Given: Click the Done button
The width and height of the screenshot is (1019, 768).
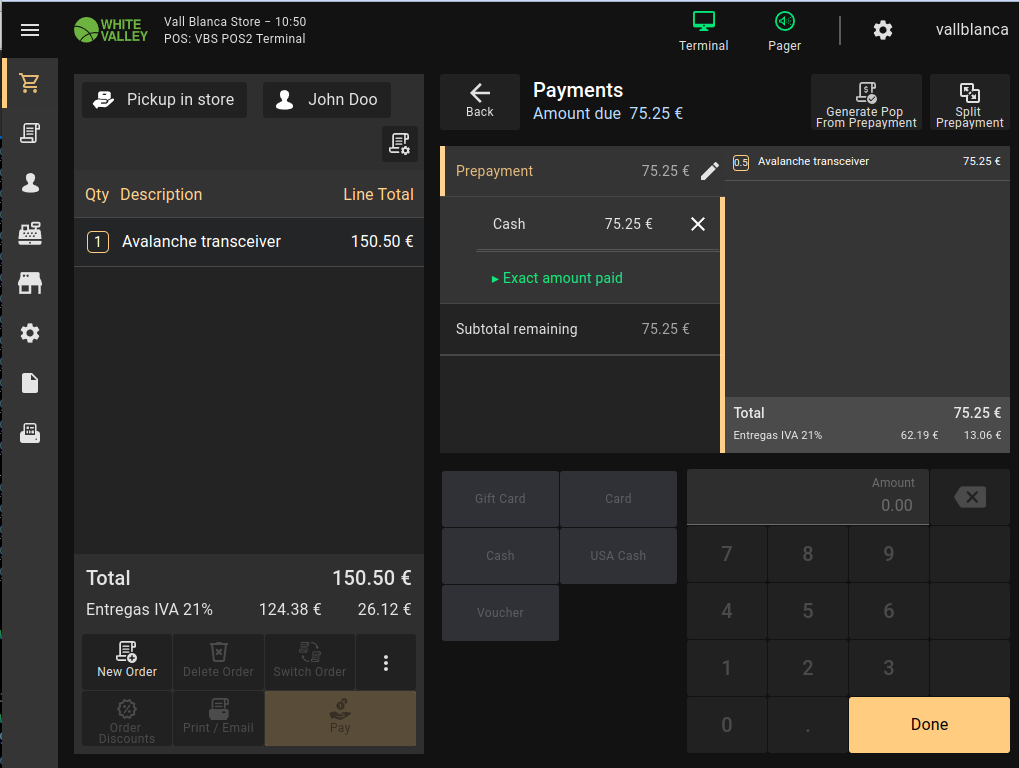Looking at the screenshot, I should click(929, 725).
